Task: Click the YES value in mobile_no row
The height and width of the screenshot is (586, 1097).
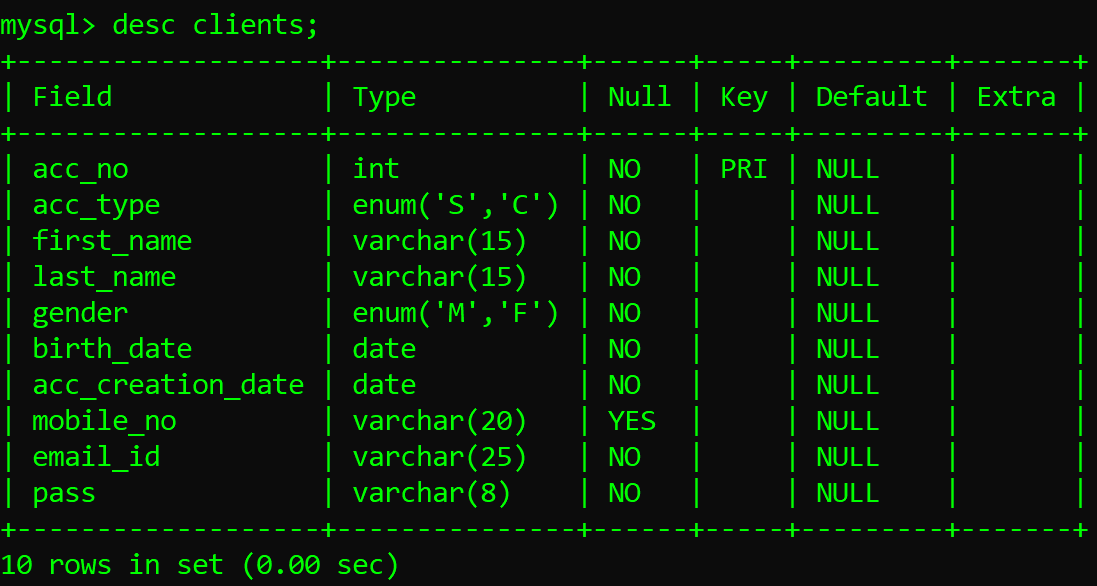Action: click(632, 421)
